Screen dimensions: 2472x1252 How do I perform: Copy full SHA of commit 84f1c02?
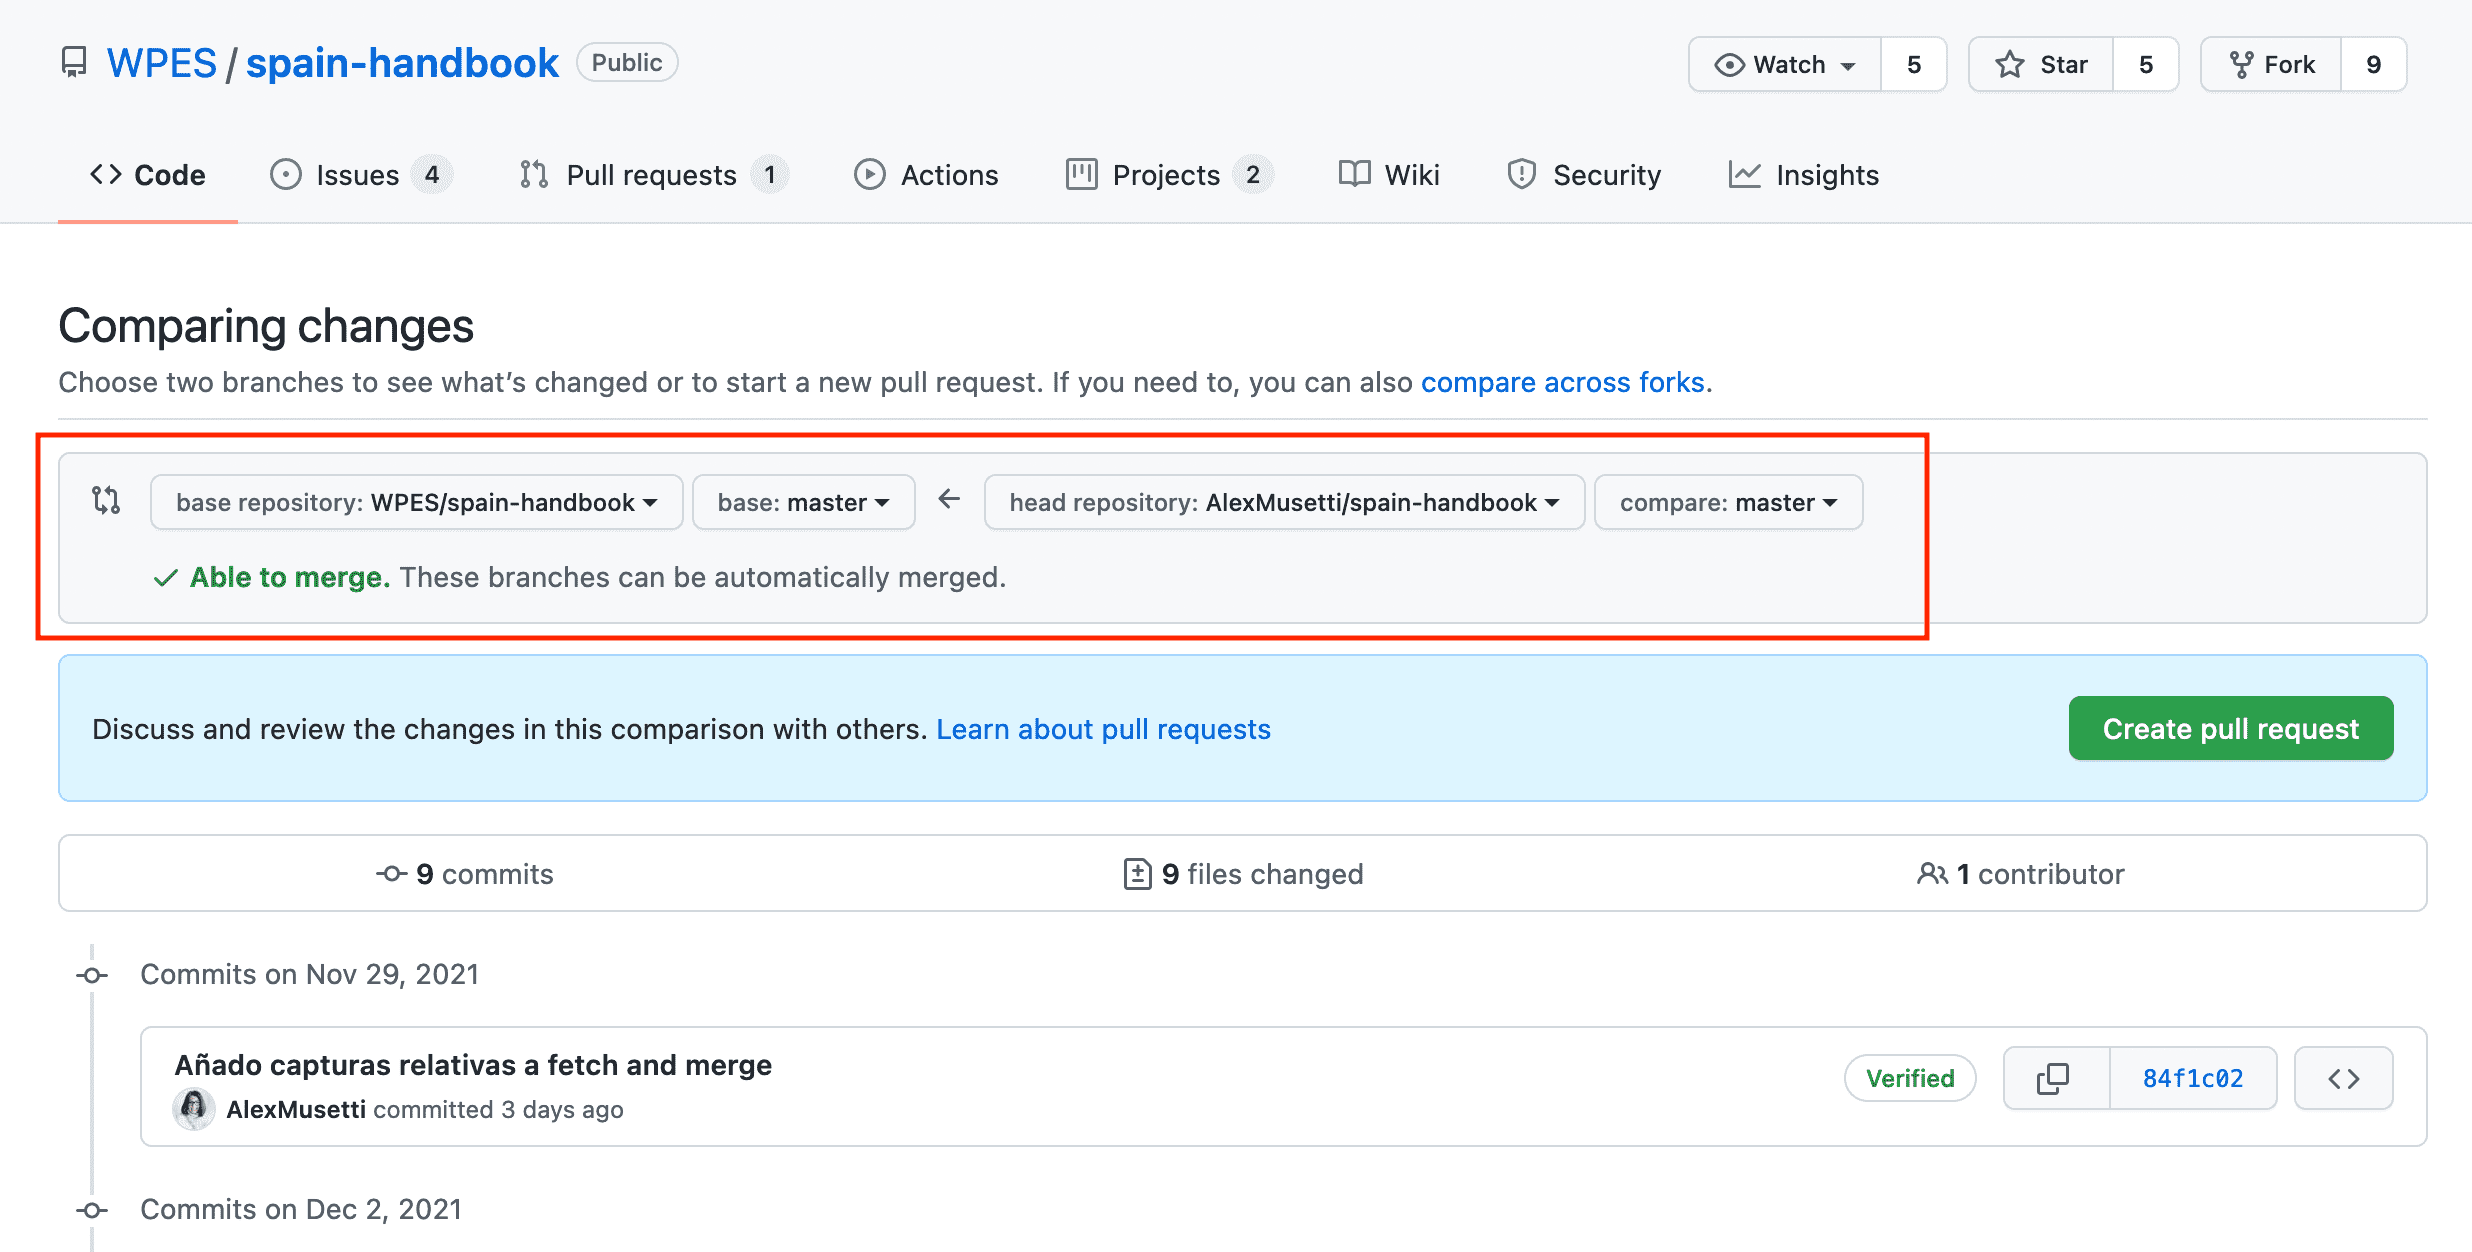(2055, 1078)
